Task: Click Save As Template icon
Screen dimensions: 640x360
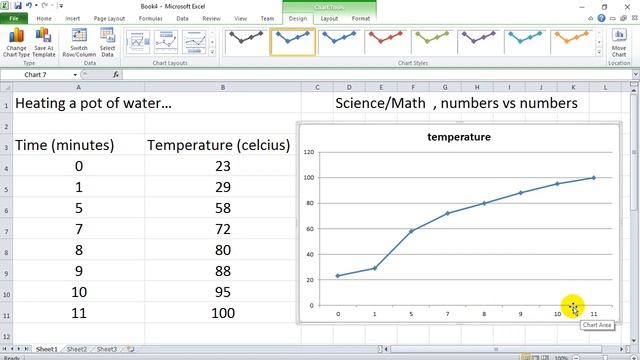Action: 44,42
